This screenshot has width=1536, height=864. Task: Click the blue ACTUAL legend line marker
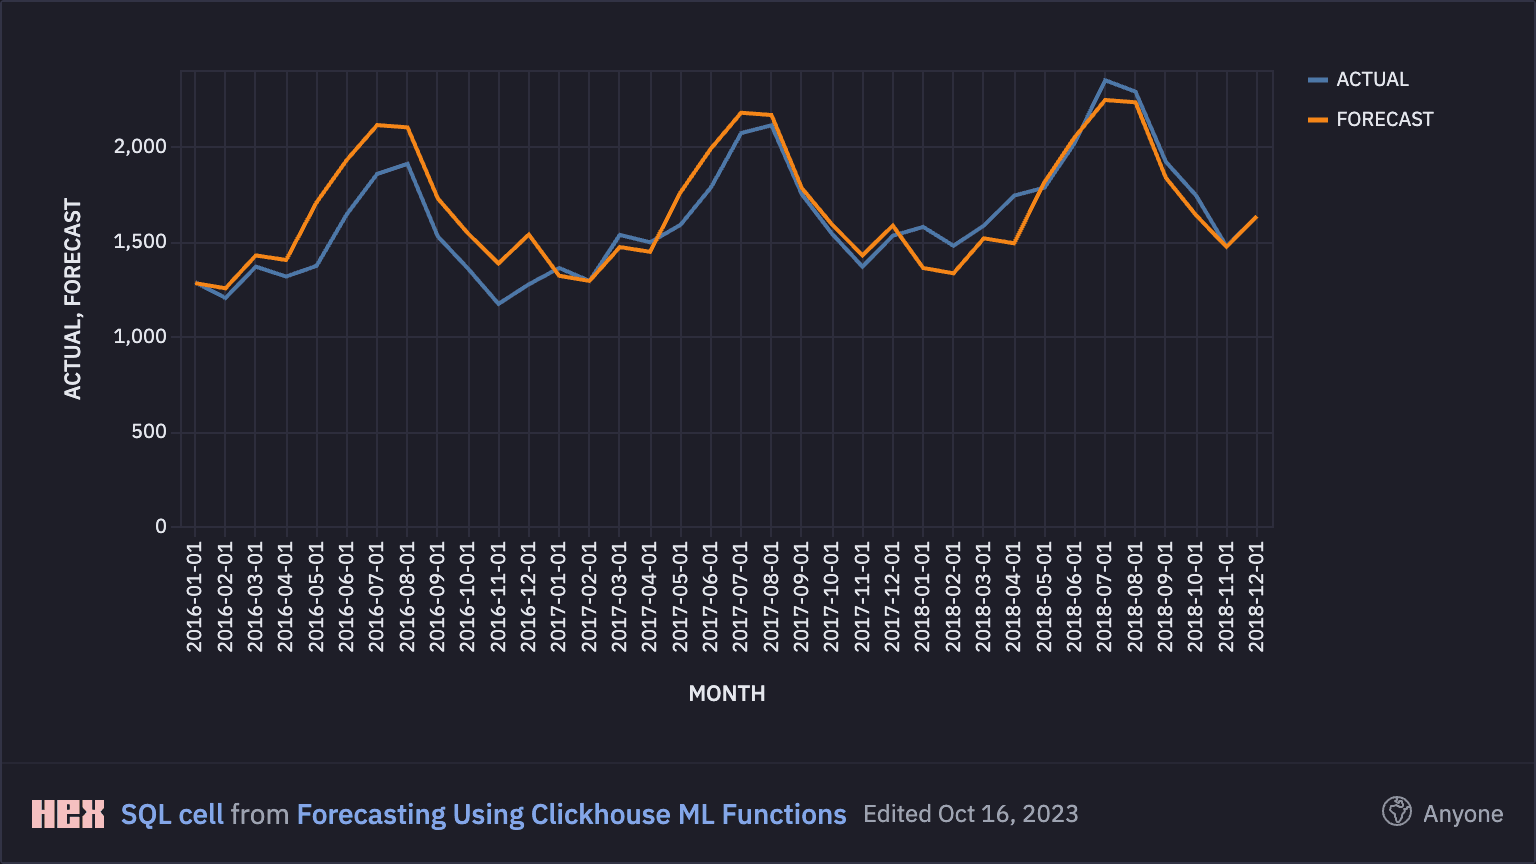(1317, 80)
